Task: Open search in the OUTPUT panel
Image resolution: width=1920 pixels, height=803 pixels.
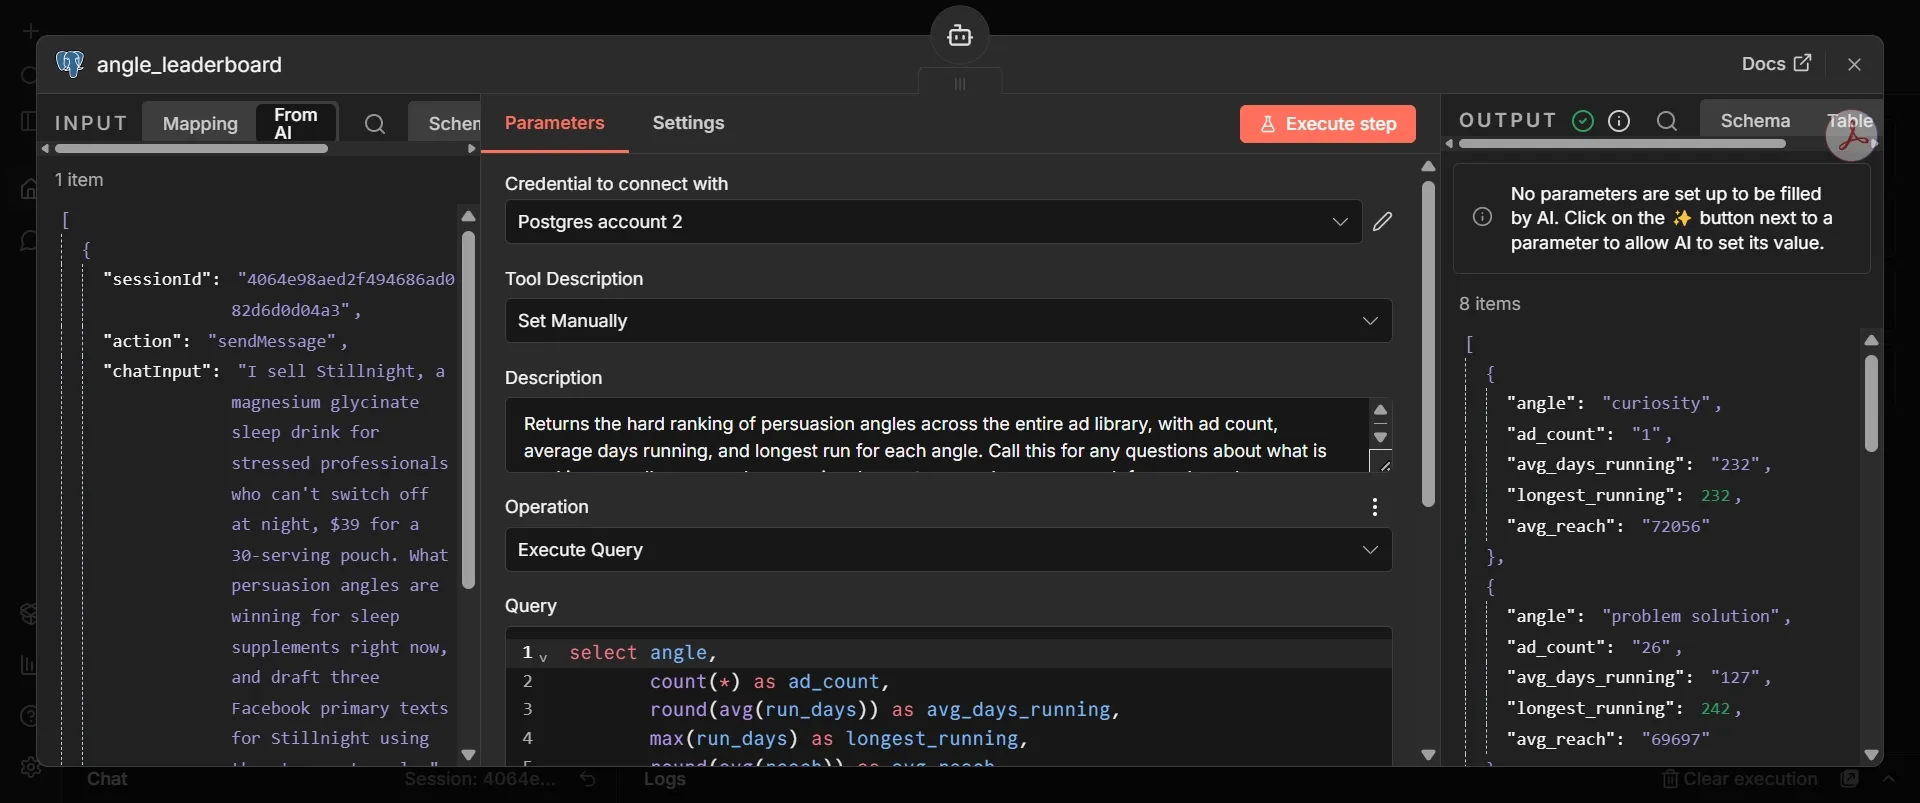Action: [x=1667, y=121]
